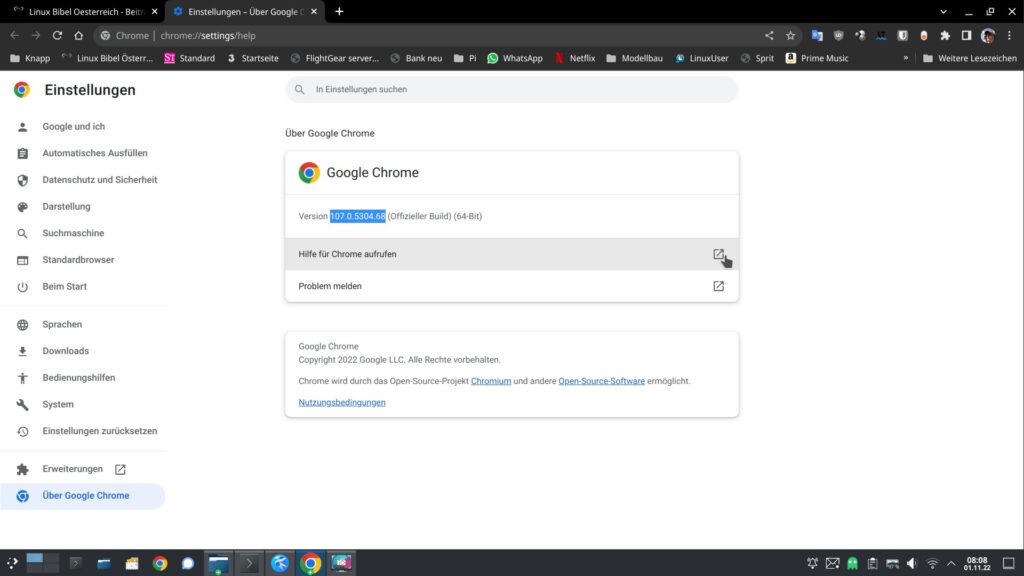This screenshot has width=1024, height=576.
Task: Open the Pi bookmark folder
Action: [x=465, y=58]
